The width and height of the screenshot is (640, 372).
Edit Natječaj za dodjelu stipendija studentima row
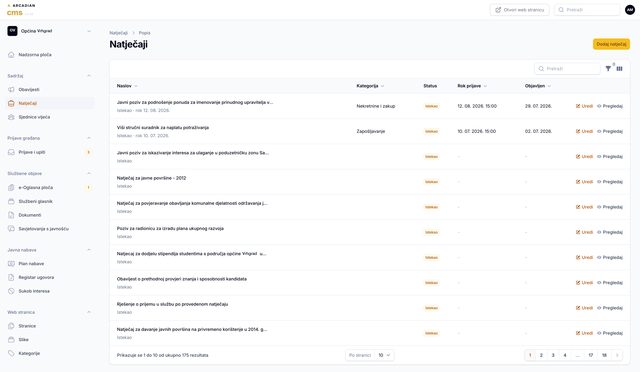pos(584,258)
